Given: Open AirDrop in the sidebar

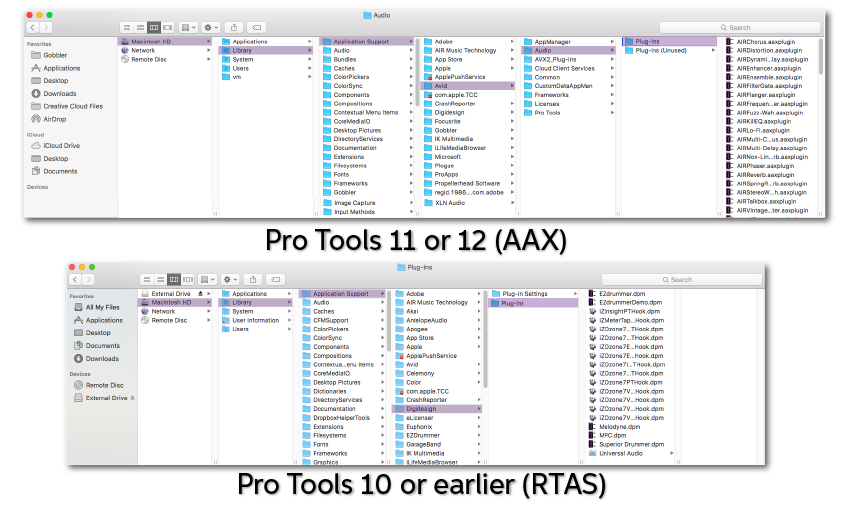Looking at the screenshot, I should [49, 119].
